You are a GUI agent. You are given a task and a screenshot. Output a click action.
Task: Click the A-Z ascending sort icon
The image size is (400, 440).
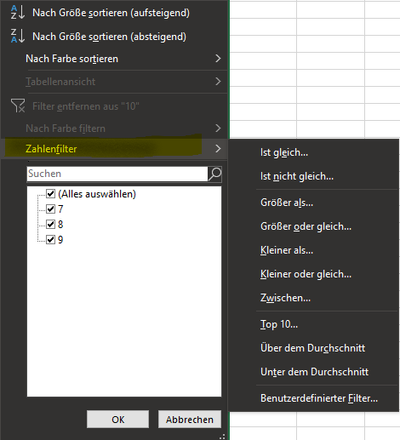(x=18, y=12)
